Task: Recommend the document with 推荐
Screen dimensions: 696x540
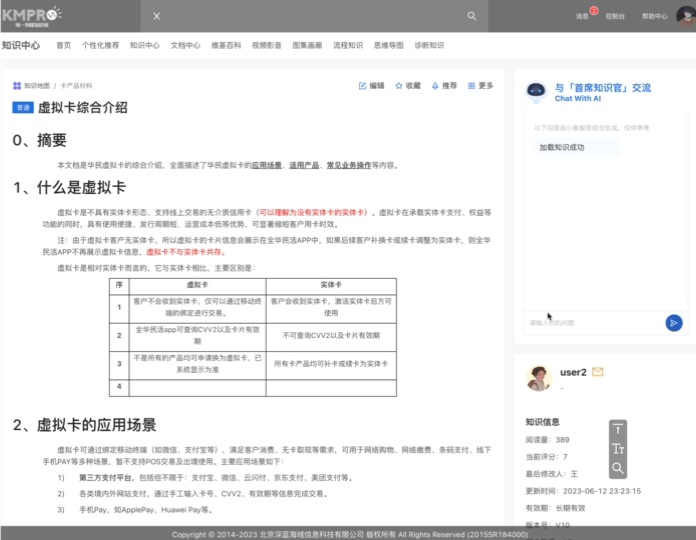Action: point(444,86)
